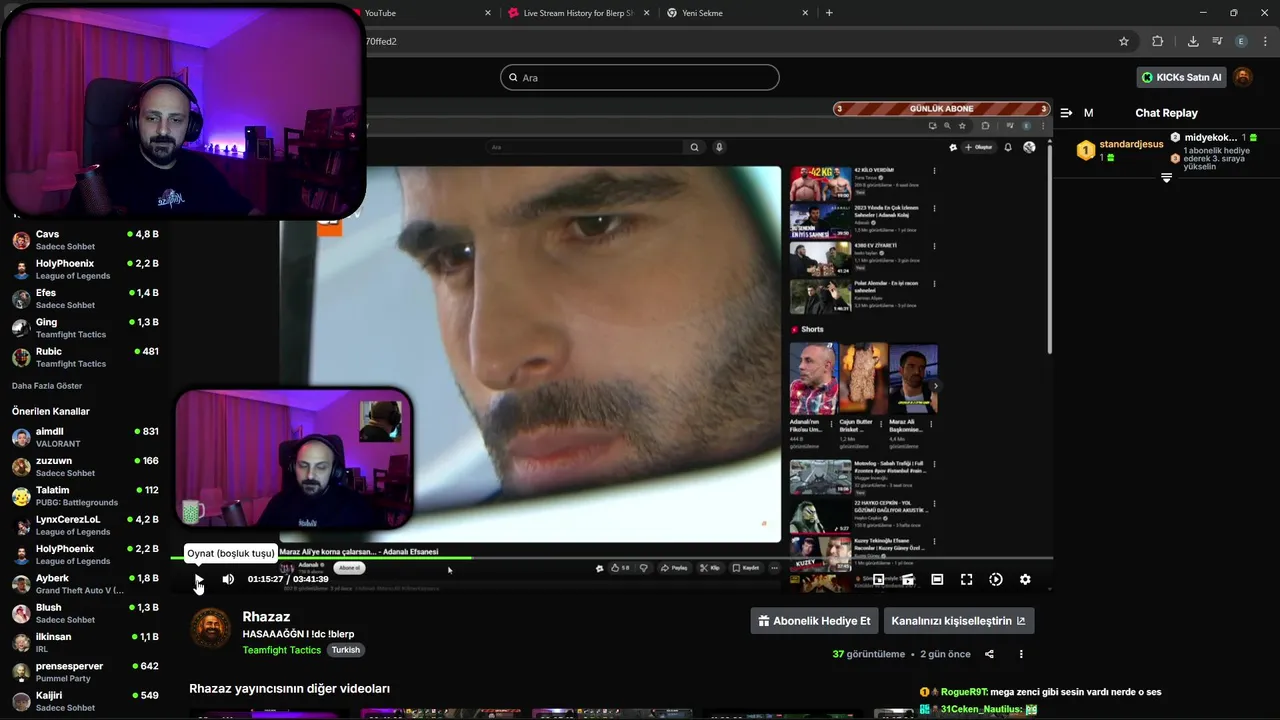1280x720 pixels.
Task: Open ilkinsan IRL channel
Action: [85, 642]
